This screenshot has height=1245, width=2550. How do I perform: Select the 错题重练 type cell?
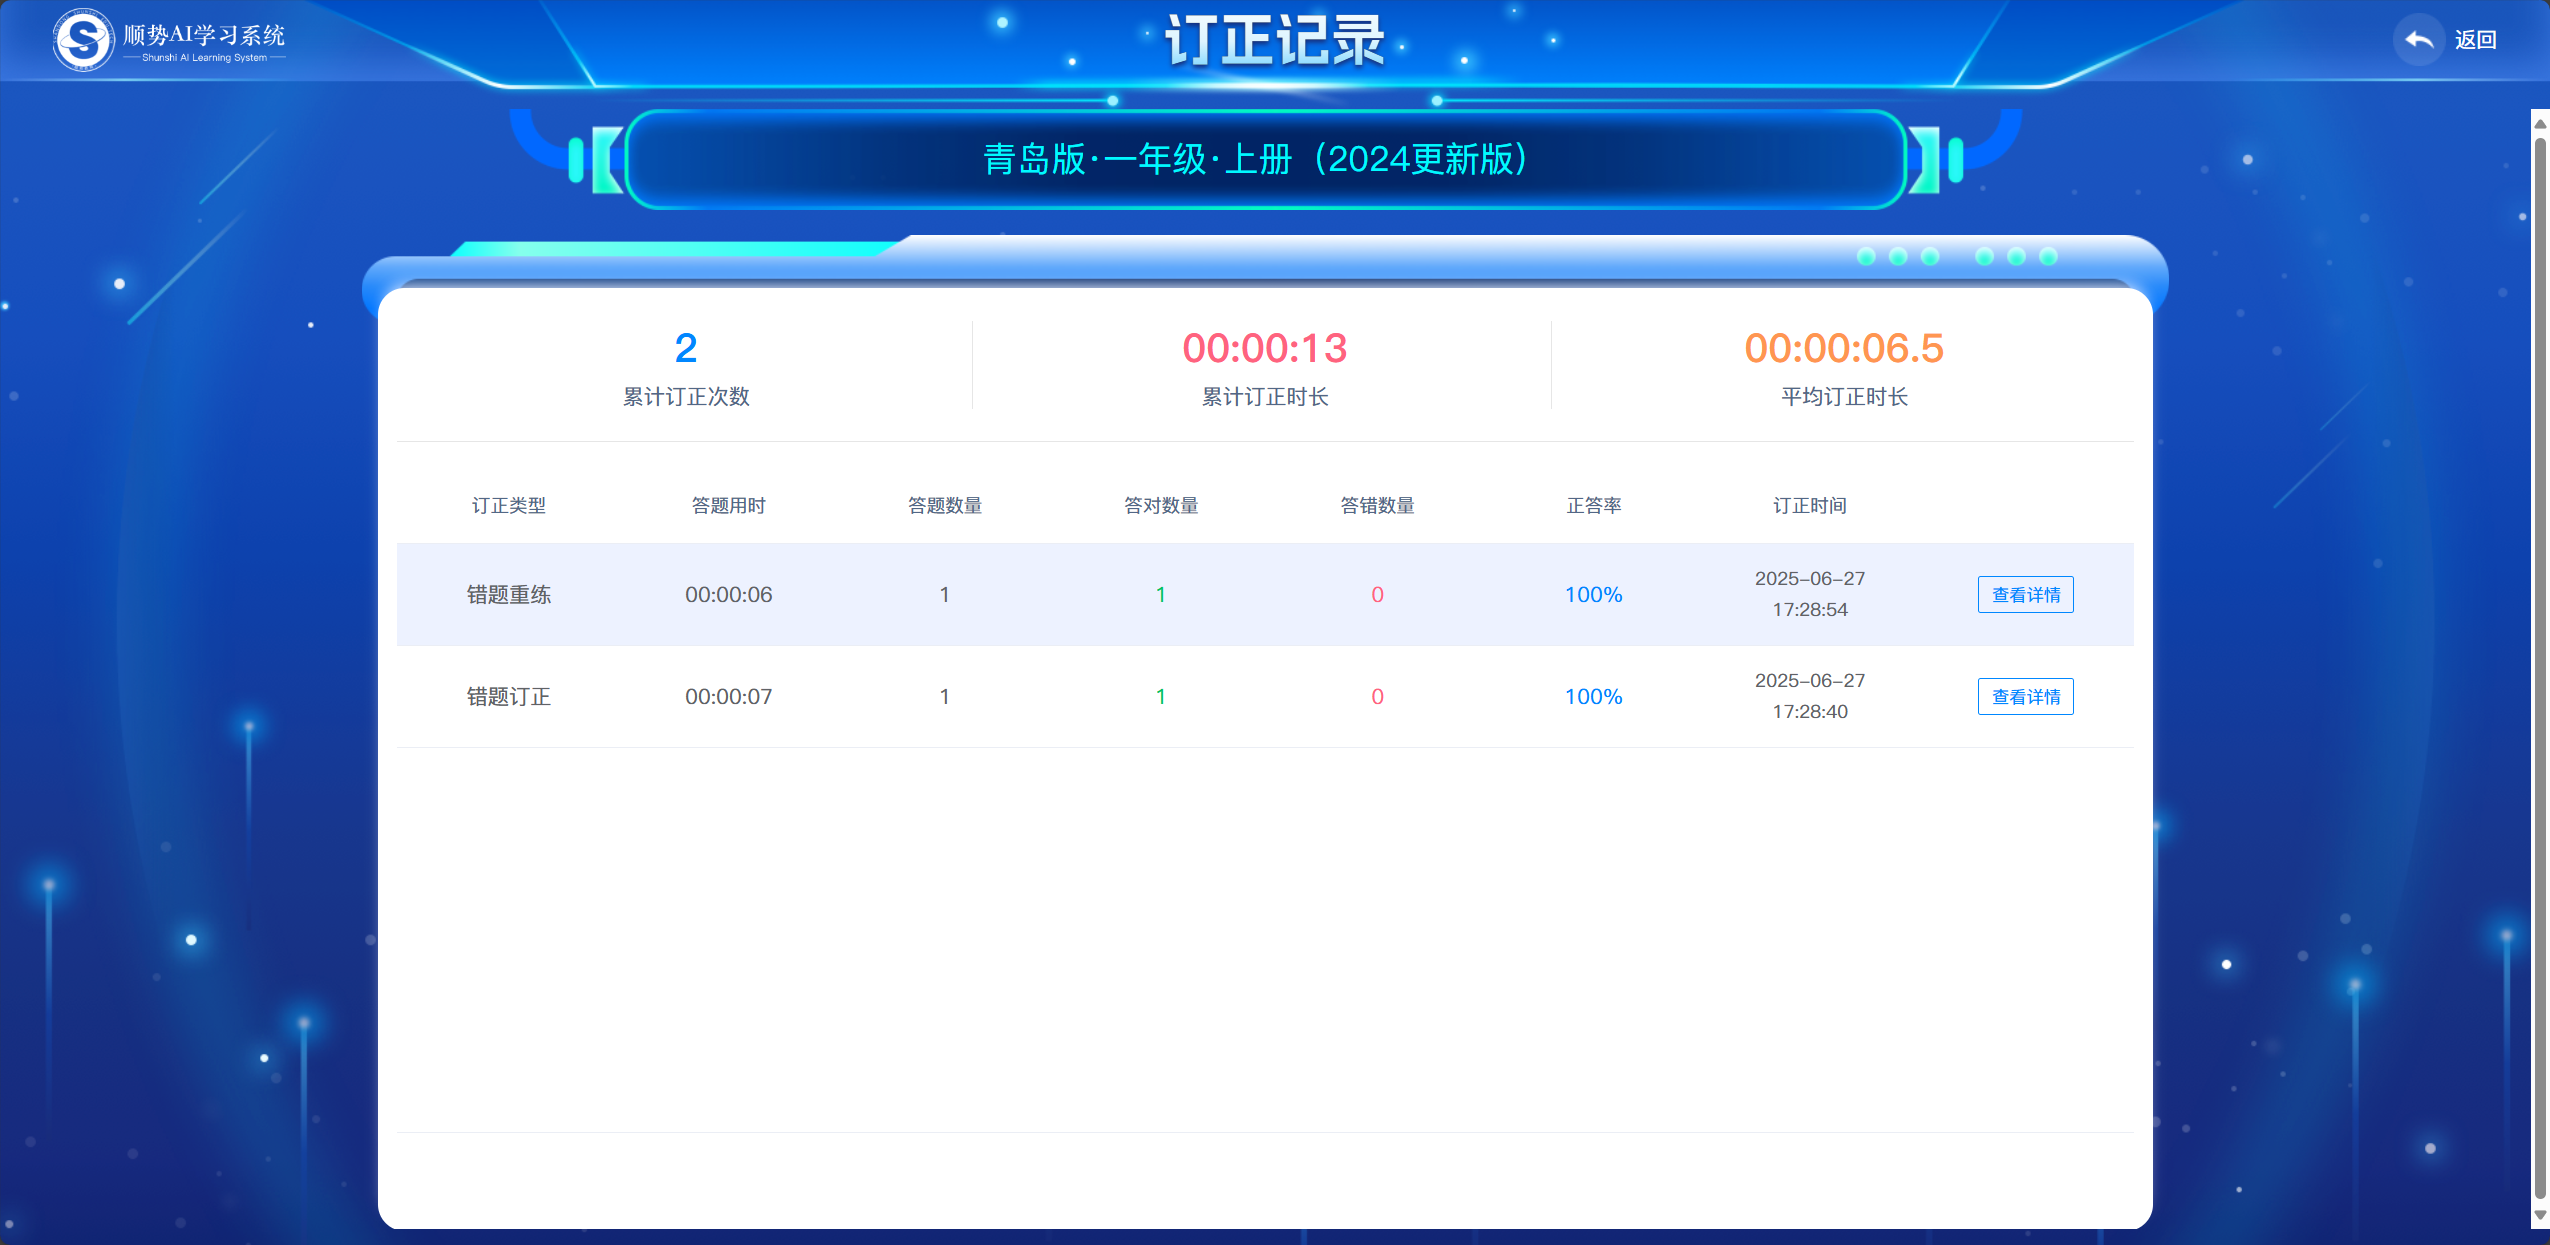click(509, 595)
